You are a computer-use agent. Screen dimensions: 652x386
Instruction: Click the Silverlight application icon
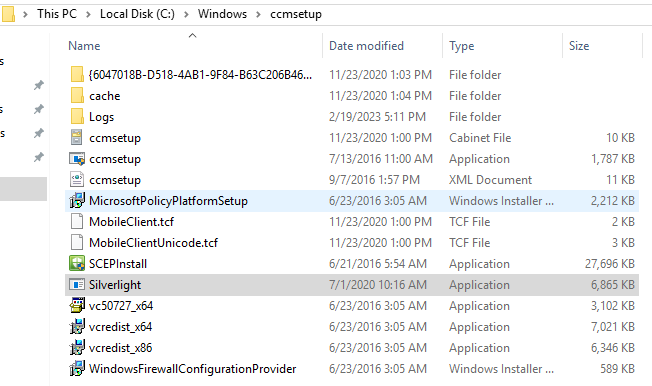[x=77, y=285]
